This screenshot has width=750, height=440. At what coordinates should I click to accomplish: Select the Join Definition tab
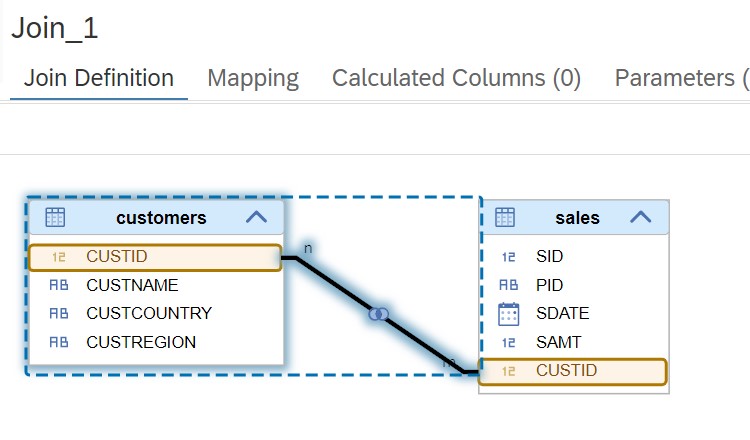[x=99, y=78]
